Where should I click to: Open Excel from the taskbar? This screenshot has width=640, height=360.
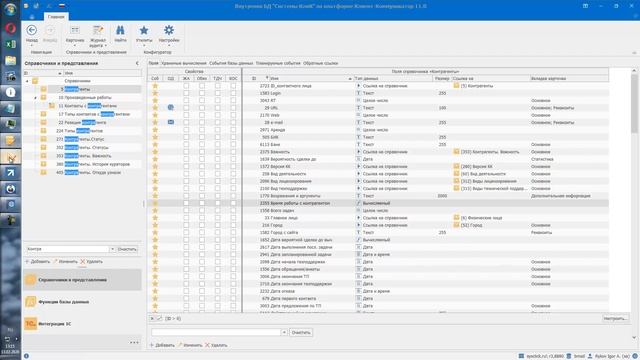[x=11, y=44]
